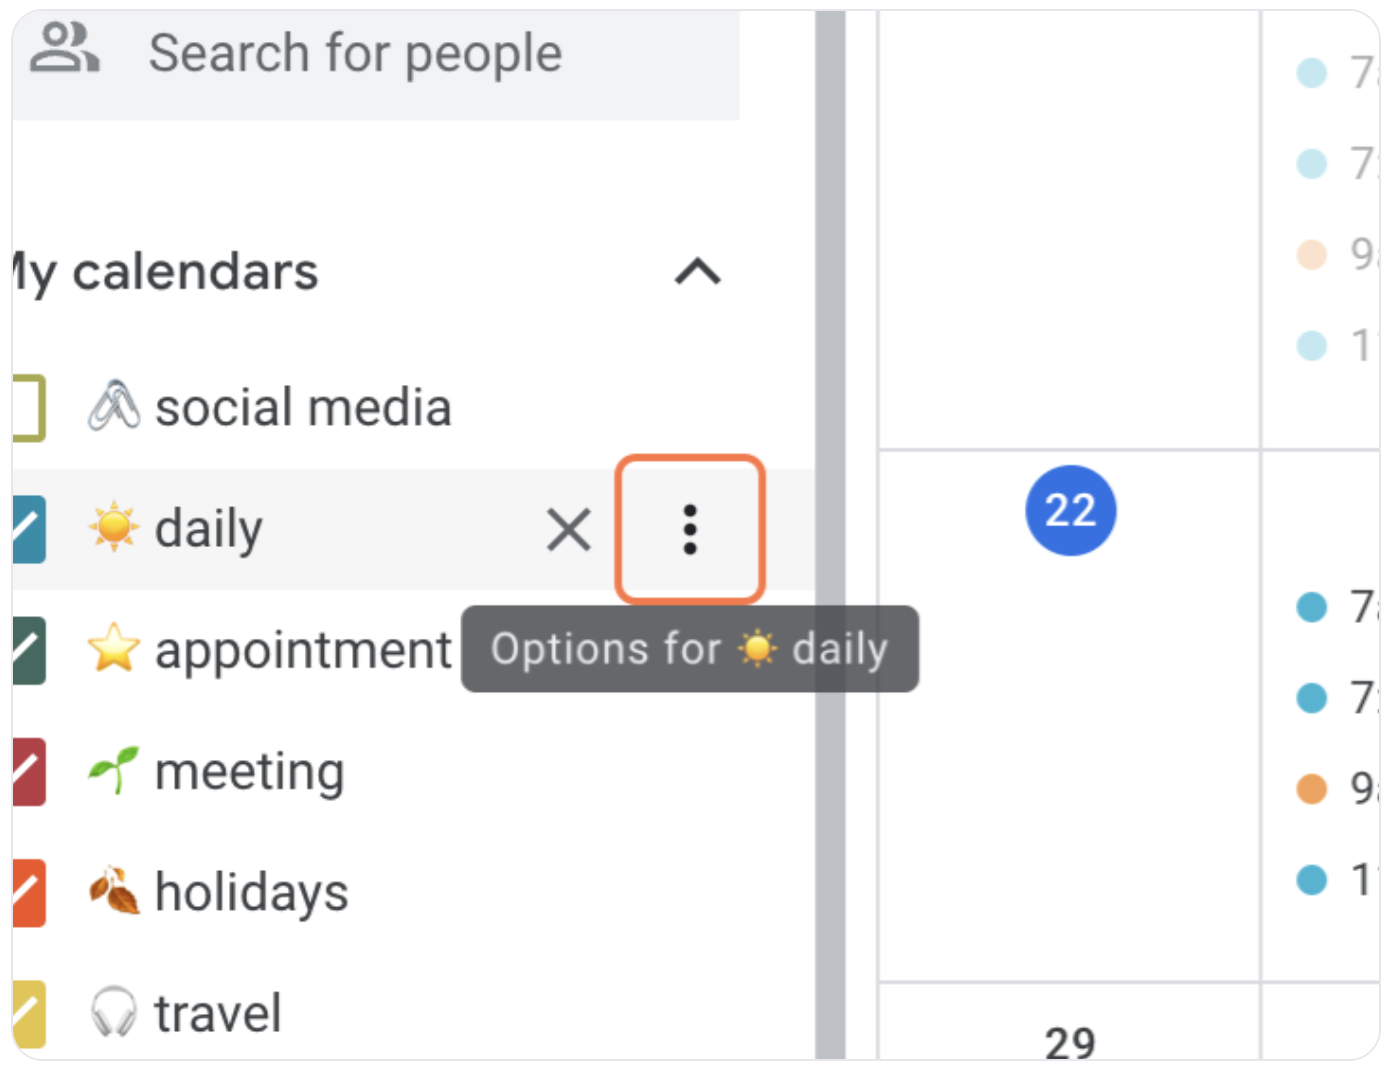Select date 22 on the calendar
This screenshot has width=1392, height=1068.
[1070, 510]
